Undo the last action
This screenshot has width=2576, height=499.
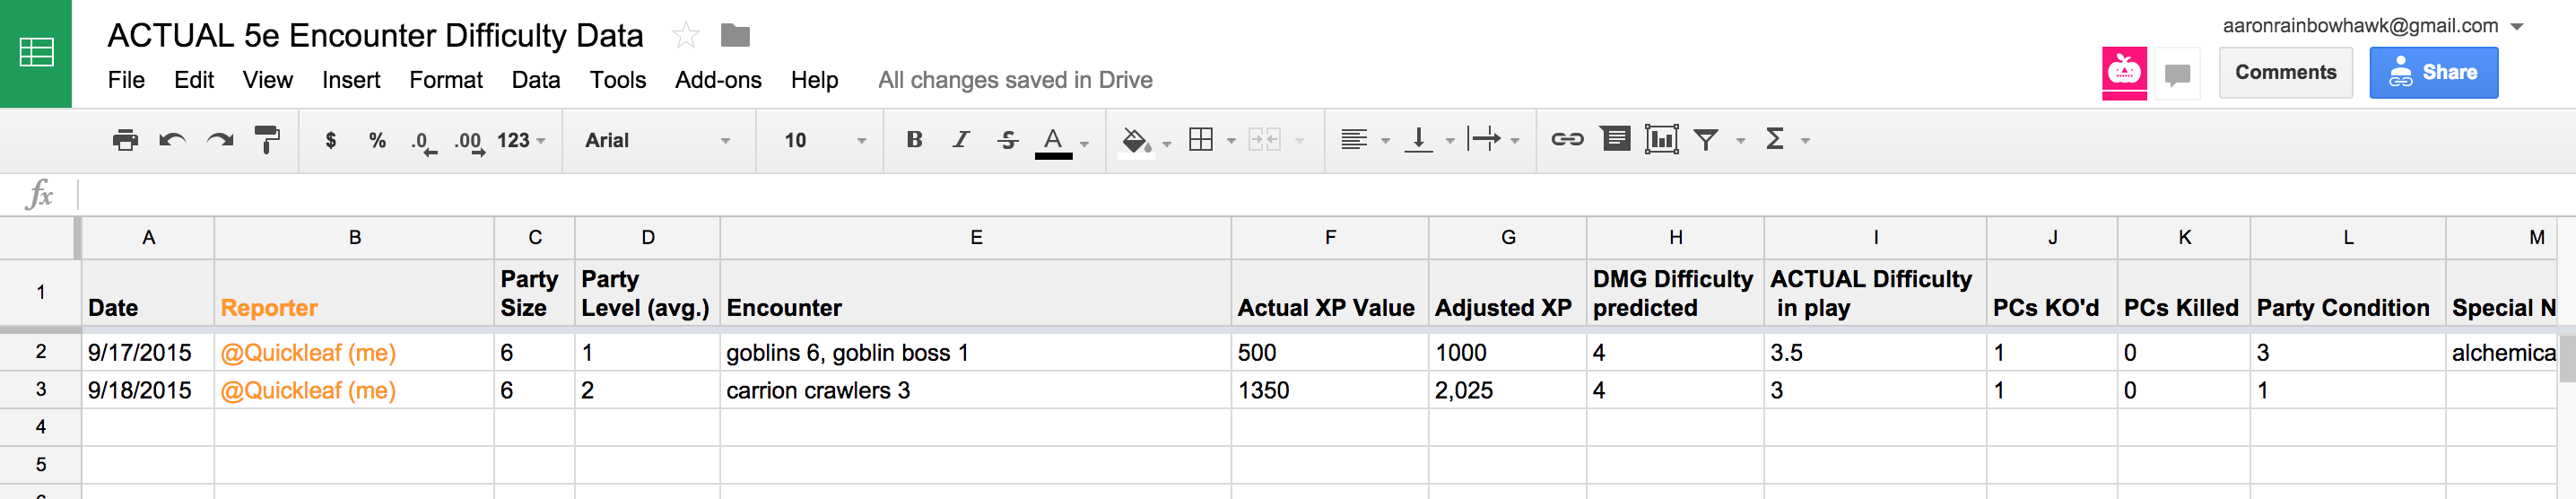[x=173, y=140]
